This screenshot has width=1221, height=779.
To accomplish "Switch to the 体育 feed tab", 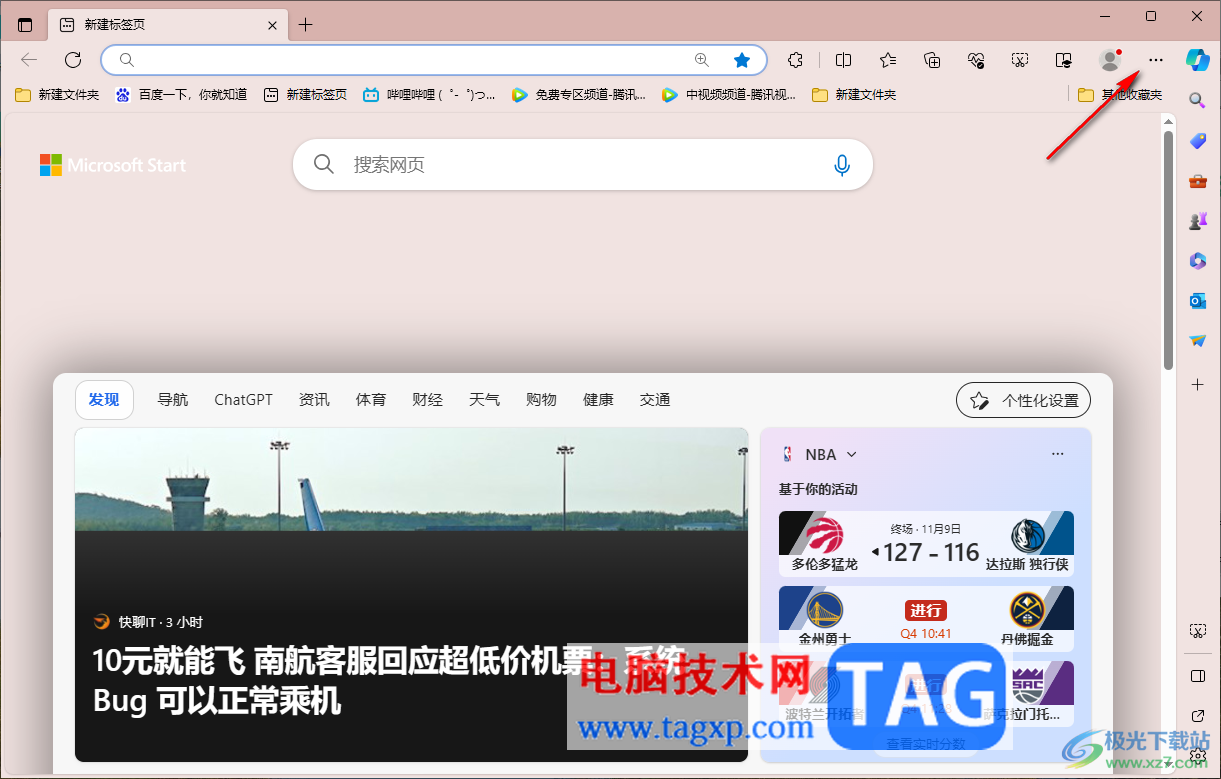I will tap(370, 399).
